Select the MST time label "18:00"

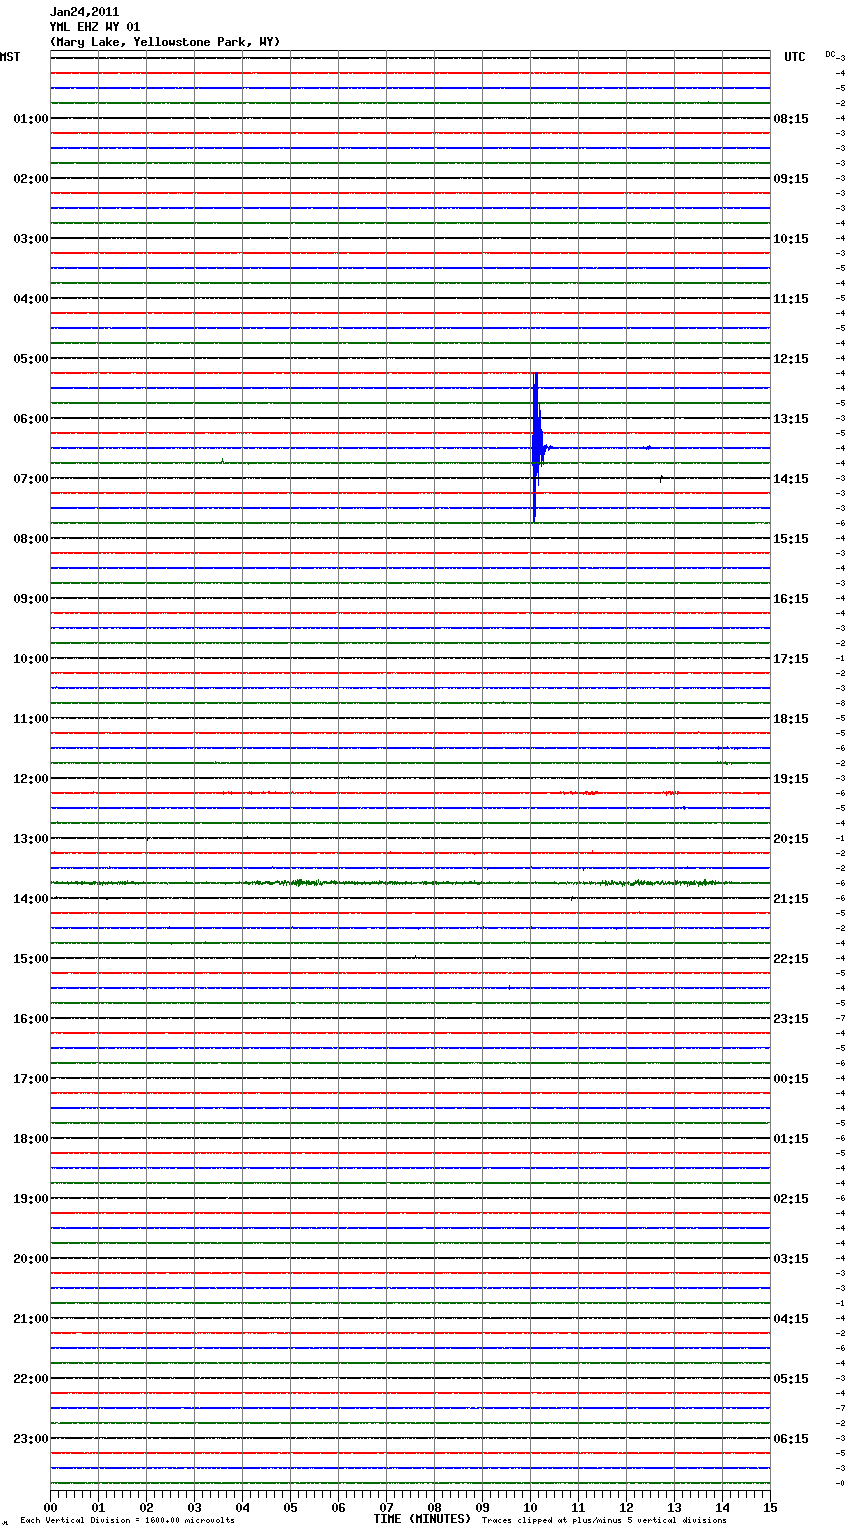(31, 1139)
